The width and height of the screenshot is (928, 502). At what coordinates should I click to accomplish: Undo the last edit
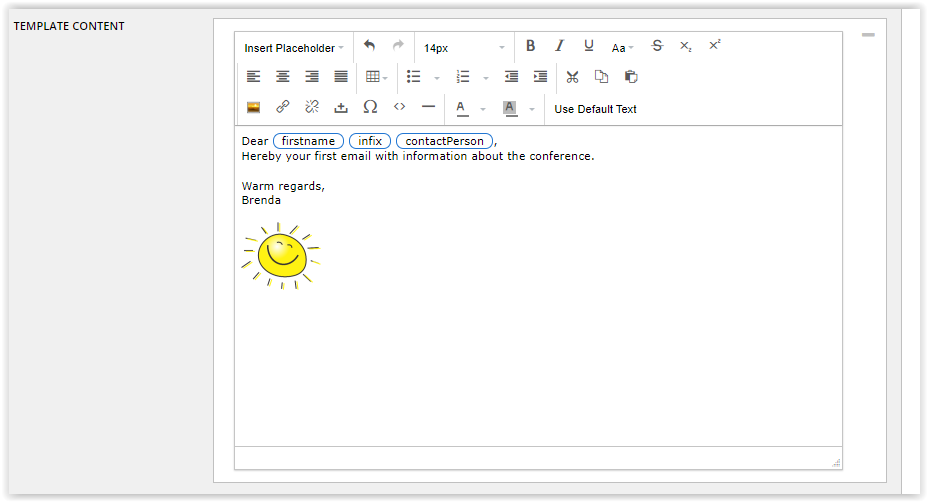coord(370,46)
